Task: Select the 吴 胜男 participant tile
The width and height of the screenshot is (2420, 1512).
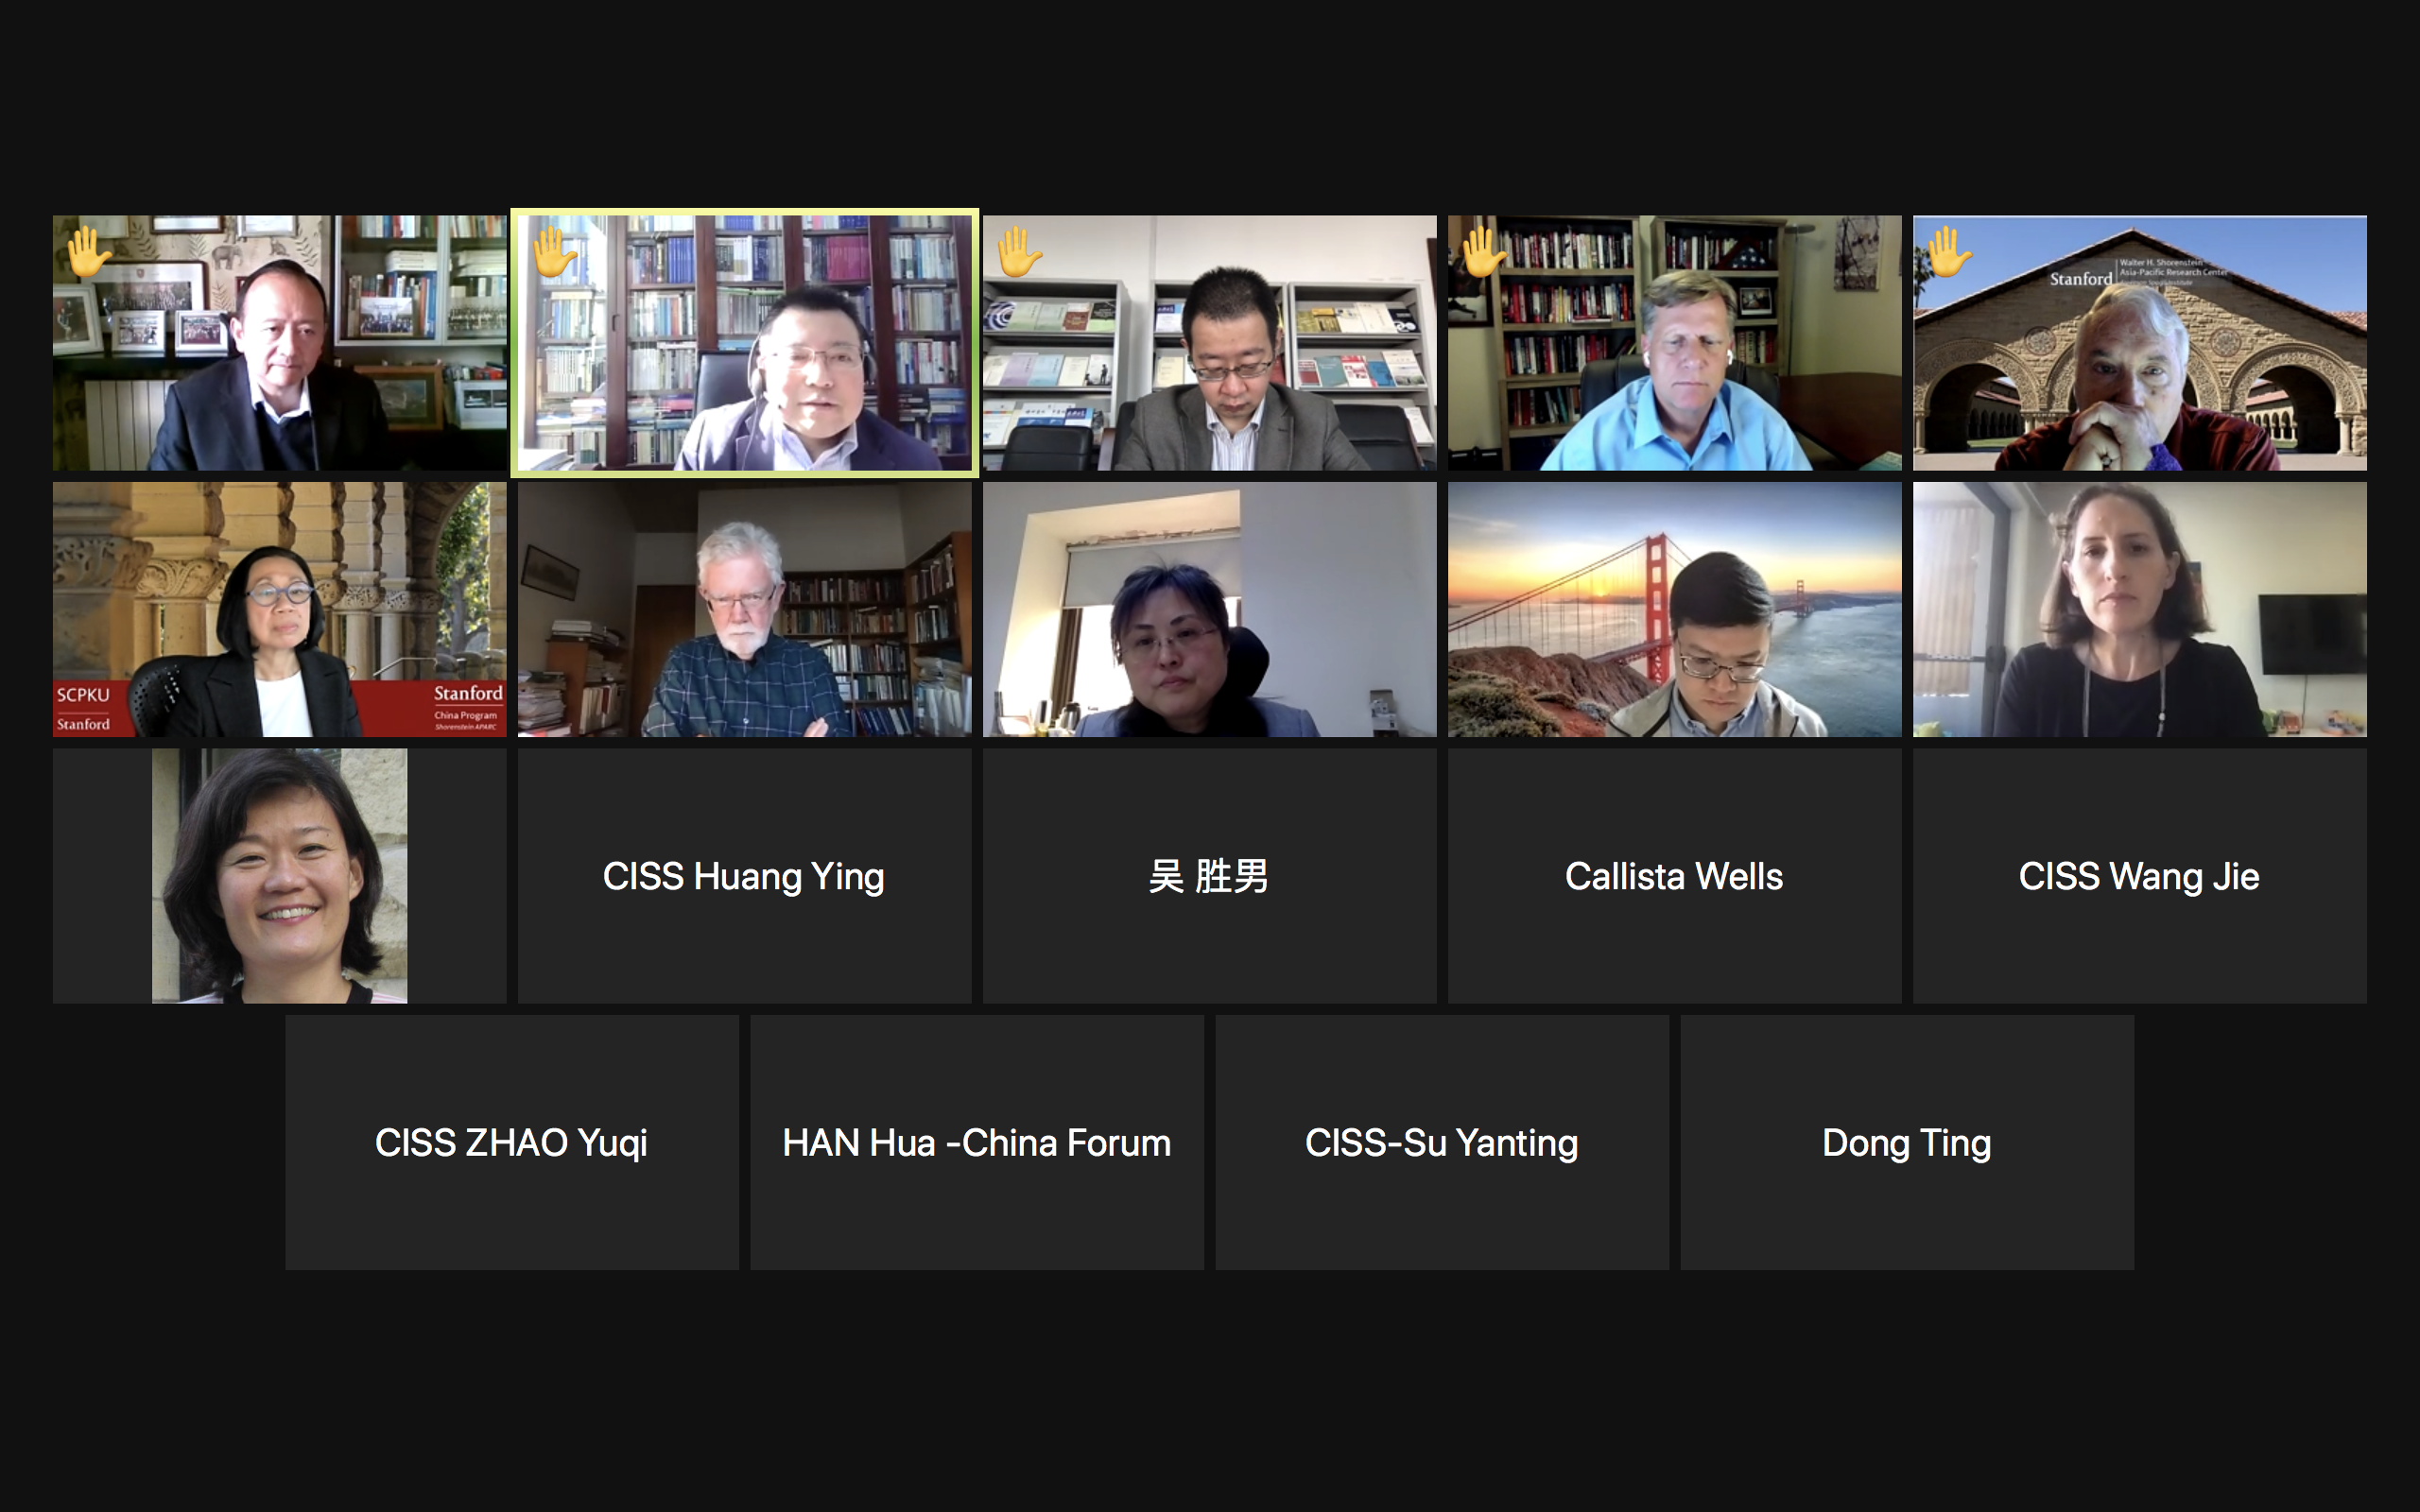Action: click(1209, 876)
